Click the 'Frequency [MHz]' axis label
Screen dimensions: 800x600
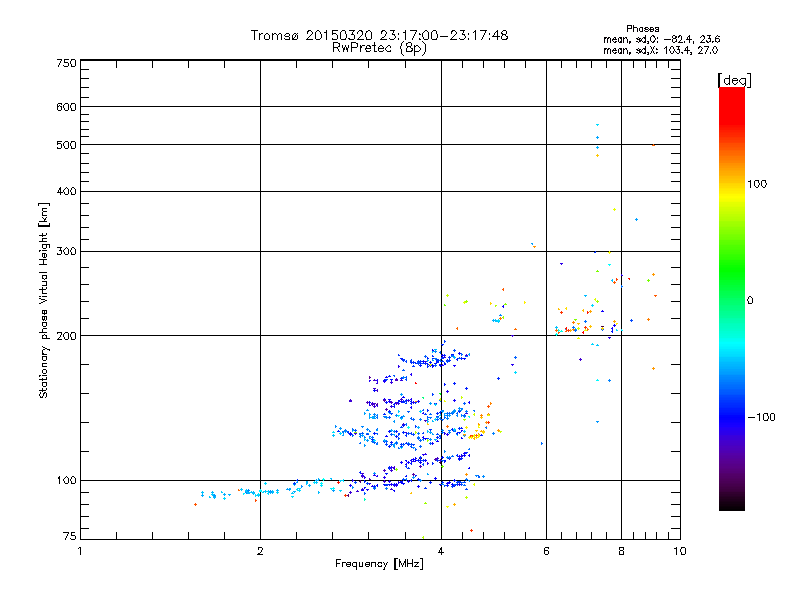pos(379,564)
